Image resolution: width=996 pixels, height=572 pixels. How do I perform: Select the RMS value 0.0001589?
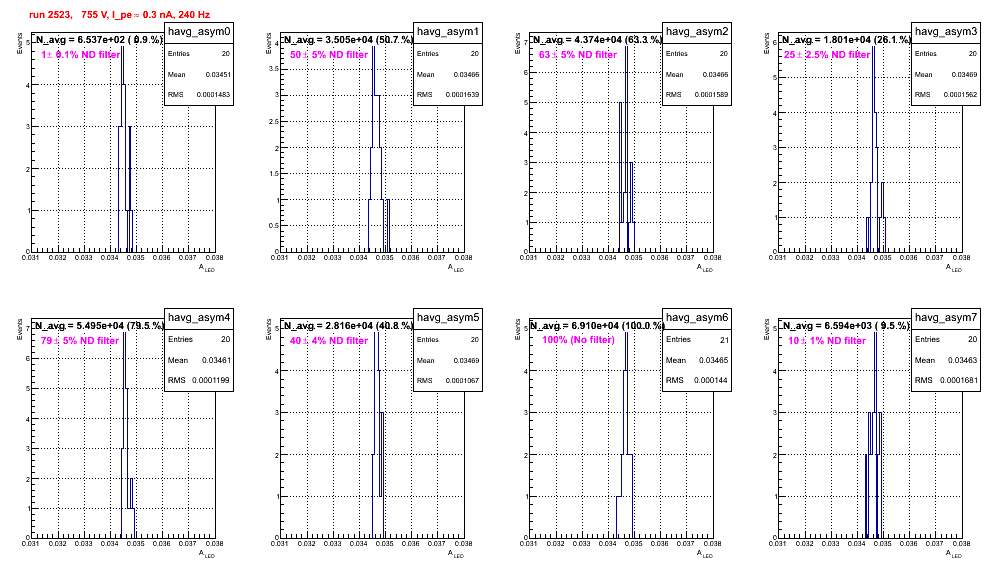point(711,95)
